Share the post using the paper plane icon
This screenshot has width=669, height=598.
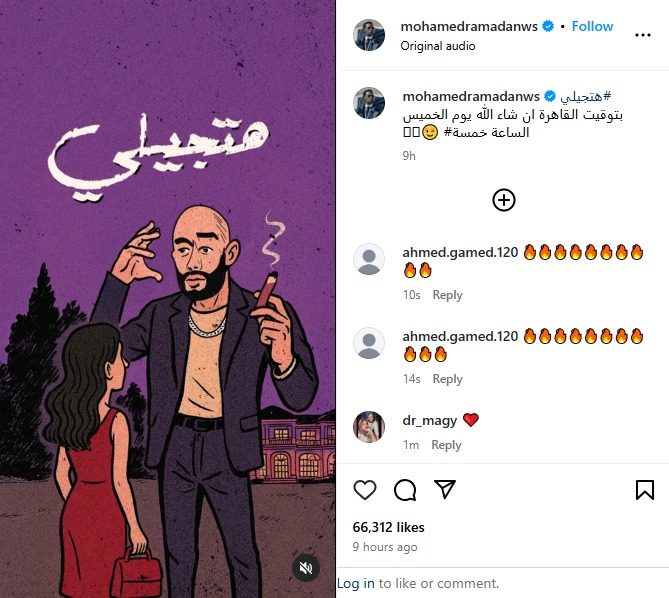(445, 489)
